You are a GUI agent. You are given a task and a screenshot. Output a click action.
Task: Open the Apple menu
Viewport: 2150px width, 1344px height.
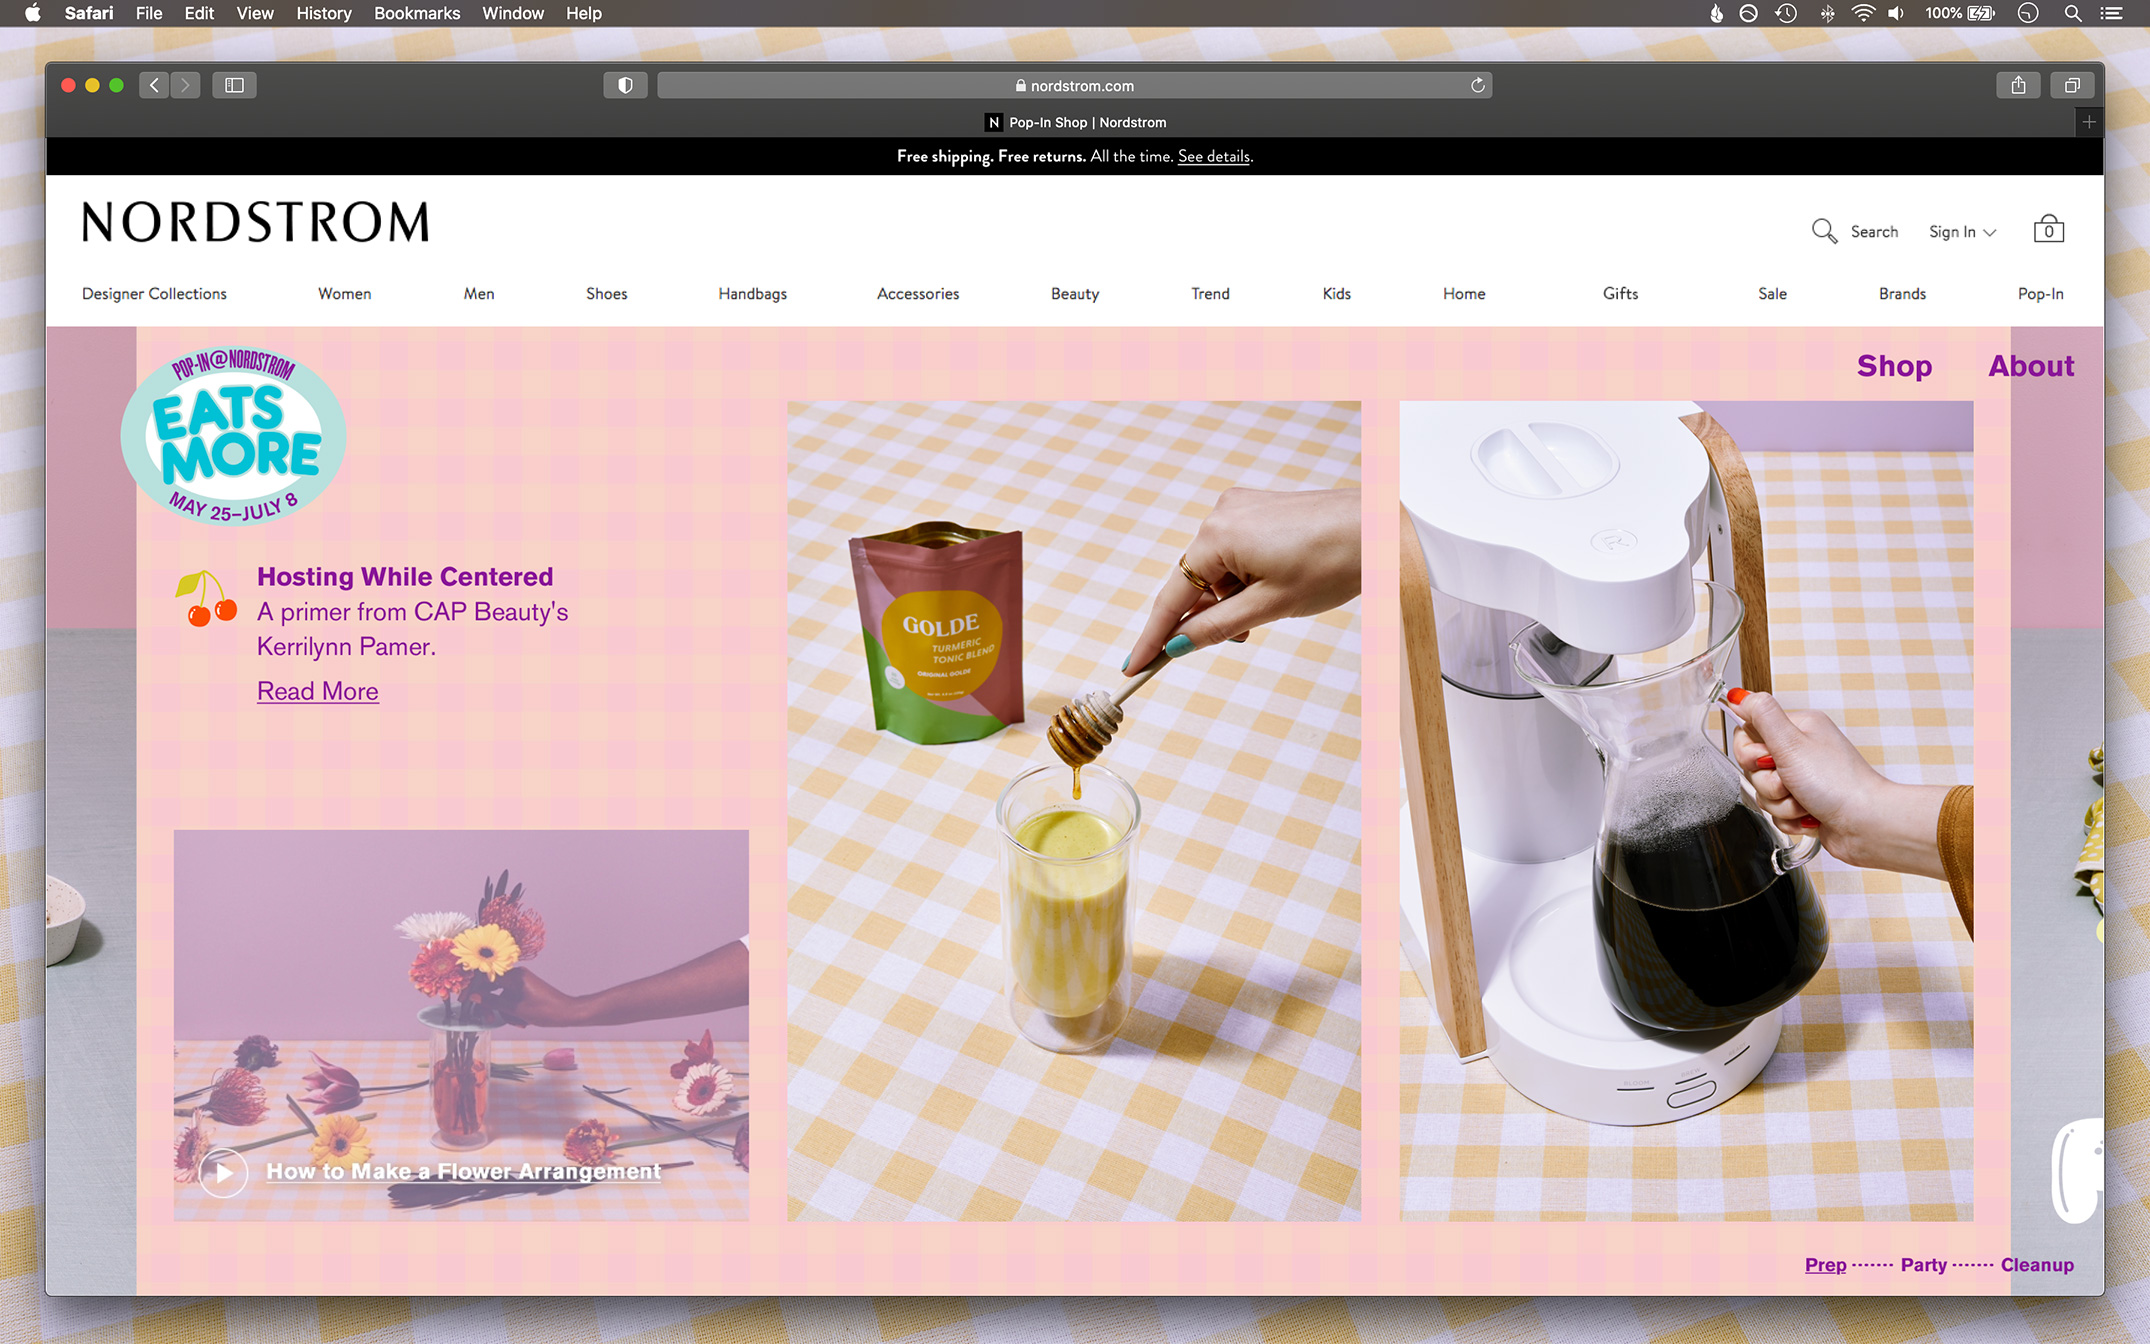(33, 13)
